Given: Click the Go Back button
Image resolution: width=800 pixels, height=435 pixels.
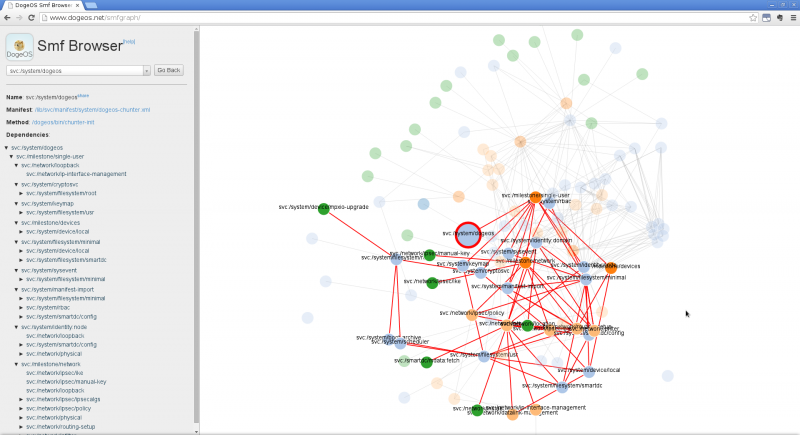Looking at the screenshot, I should click(169, 70).
